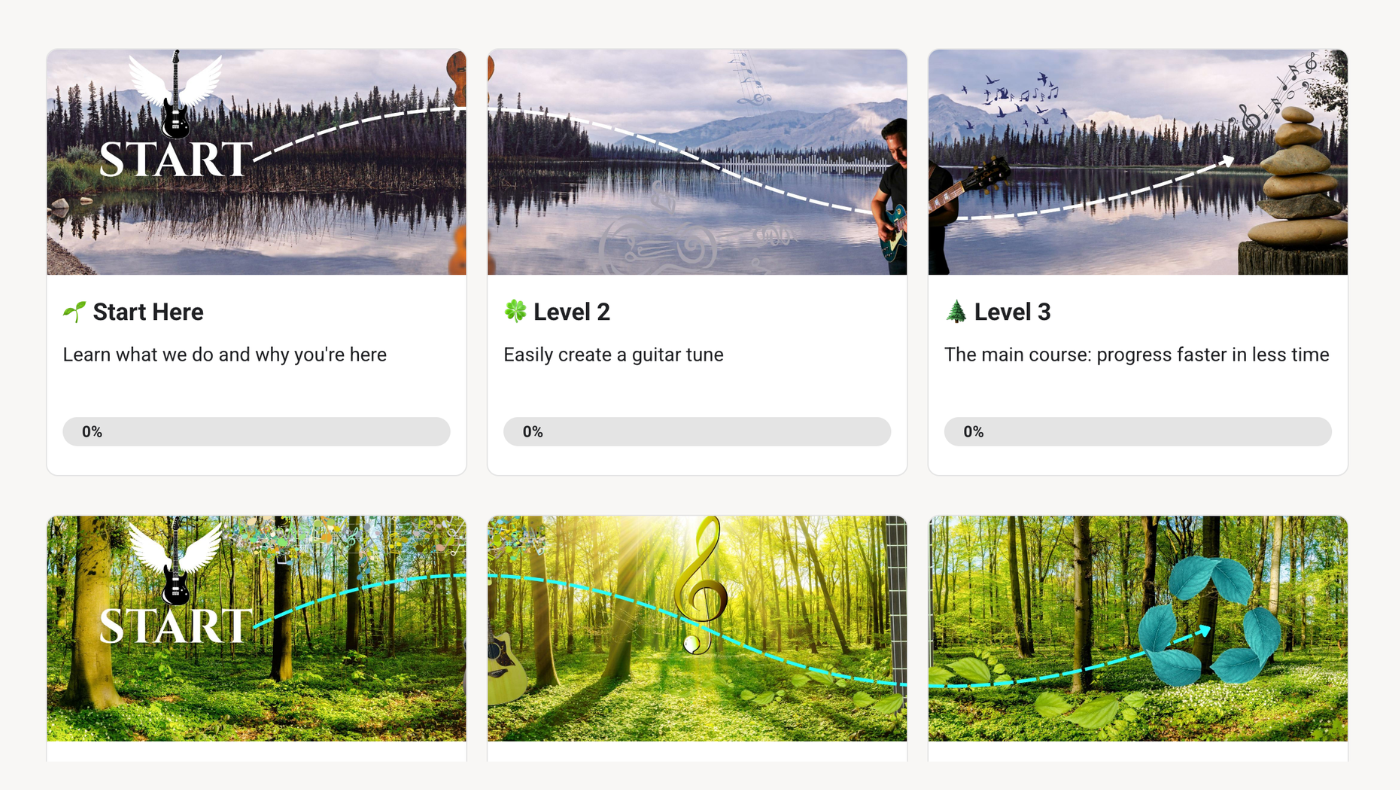This screenshot has height=790, width=1400.
Task: Click the winged guitar logo on lake banner
Action: (x=175, y=95)
